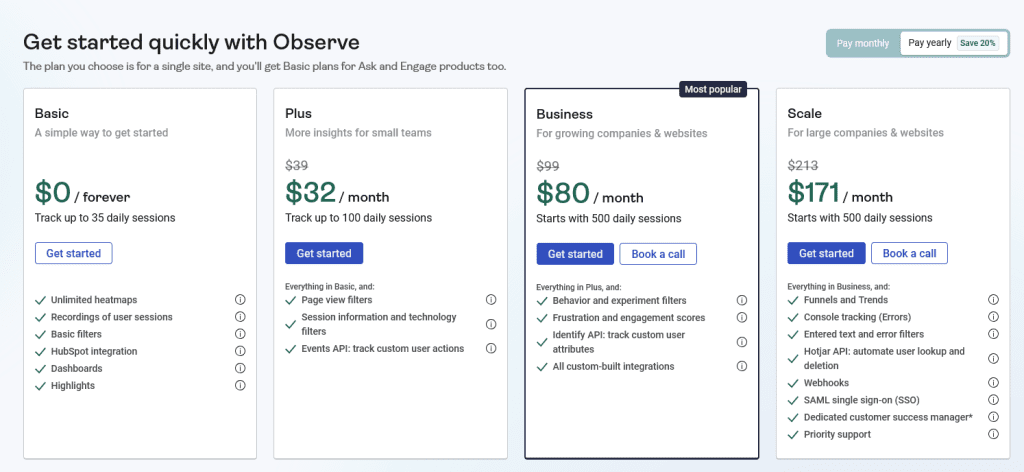Show info for Events API custom actions
The width and height of the screenshot is (1024, 472).
pyautogui.click(x=491, y=349)
